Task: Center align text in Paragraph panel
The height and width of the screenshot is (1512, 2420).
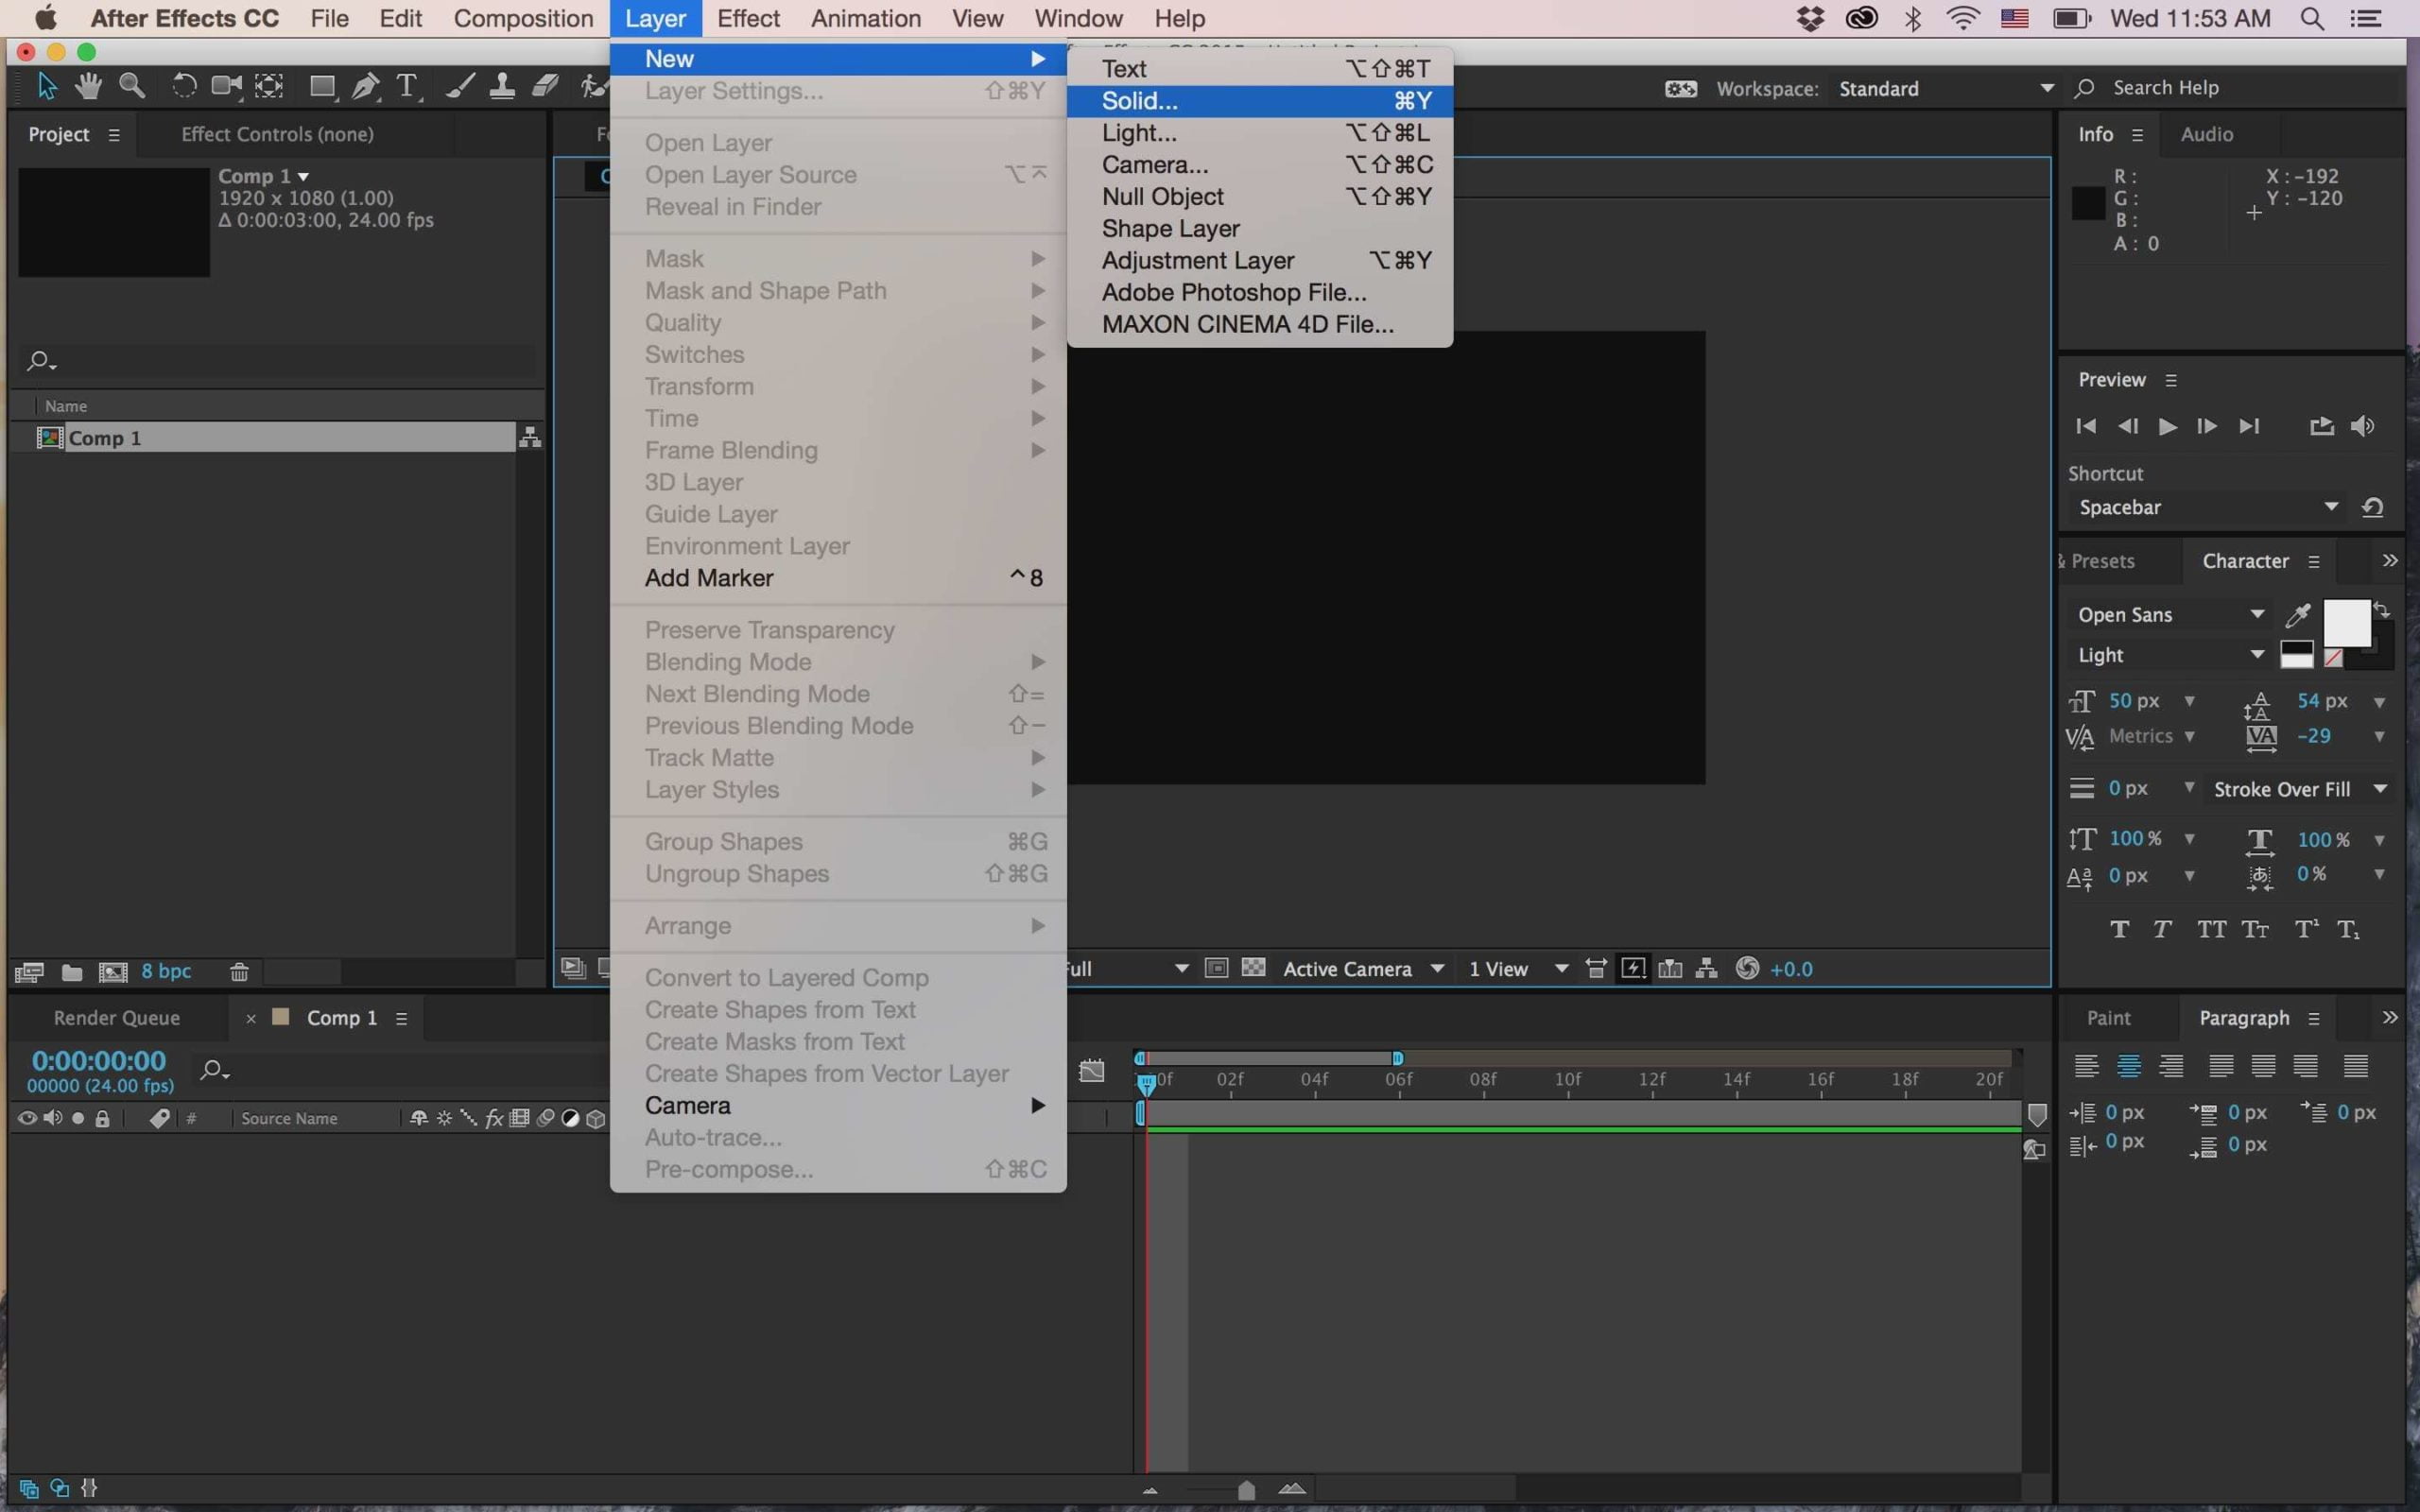Action: pyautogui.click(x=2129, y=1066)
